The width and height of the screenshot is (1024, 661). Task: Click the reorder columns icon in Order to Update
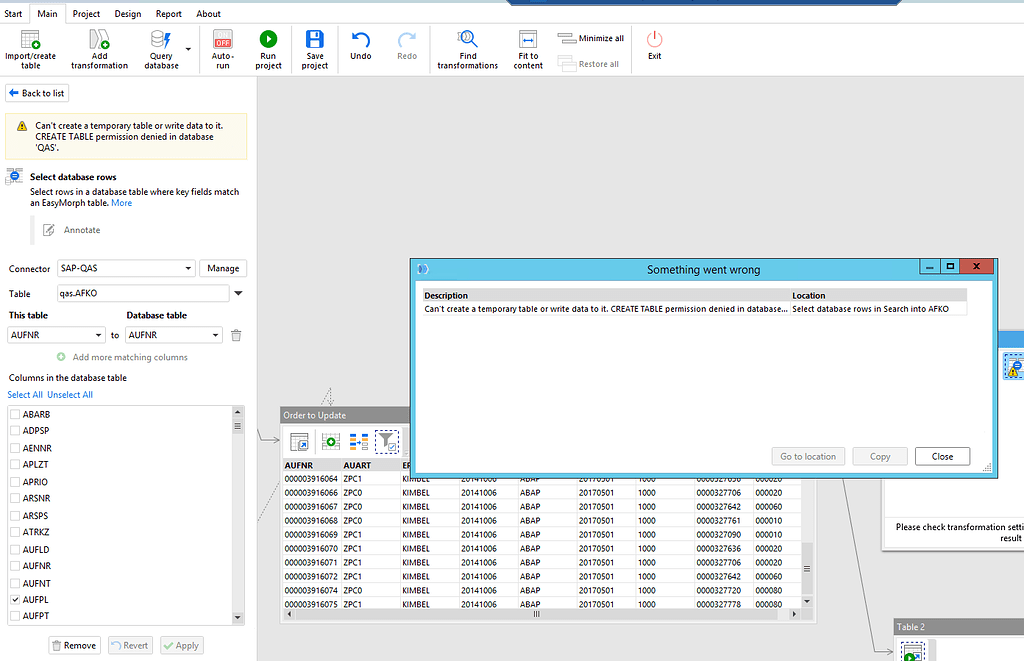point(359,442)
